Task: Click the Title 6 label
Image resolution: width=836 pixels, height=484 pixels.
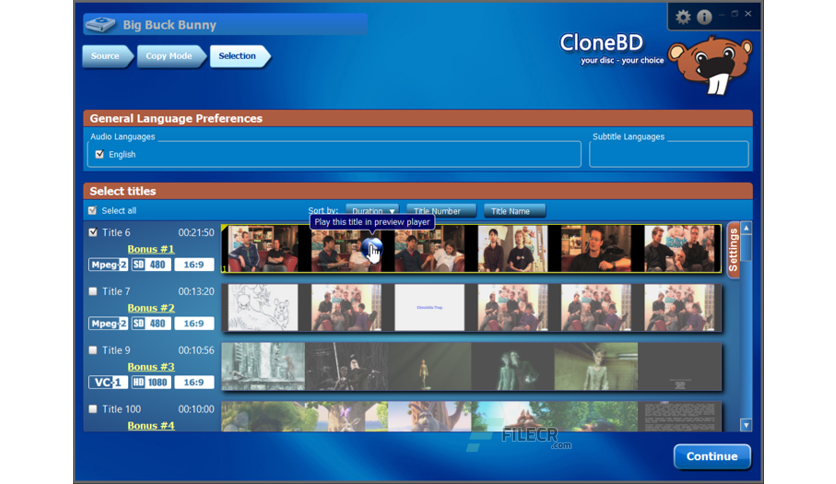Action: point(116,232)
